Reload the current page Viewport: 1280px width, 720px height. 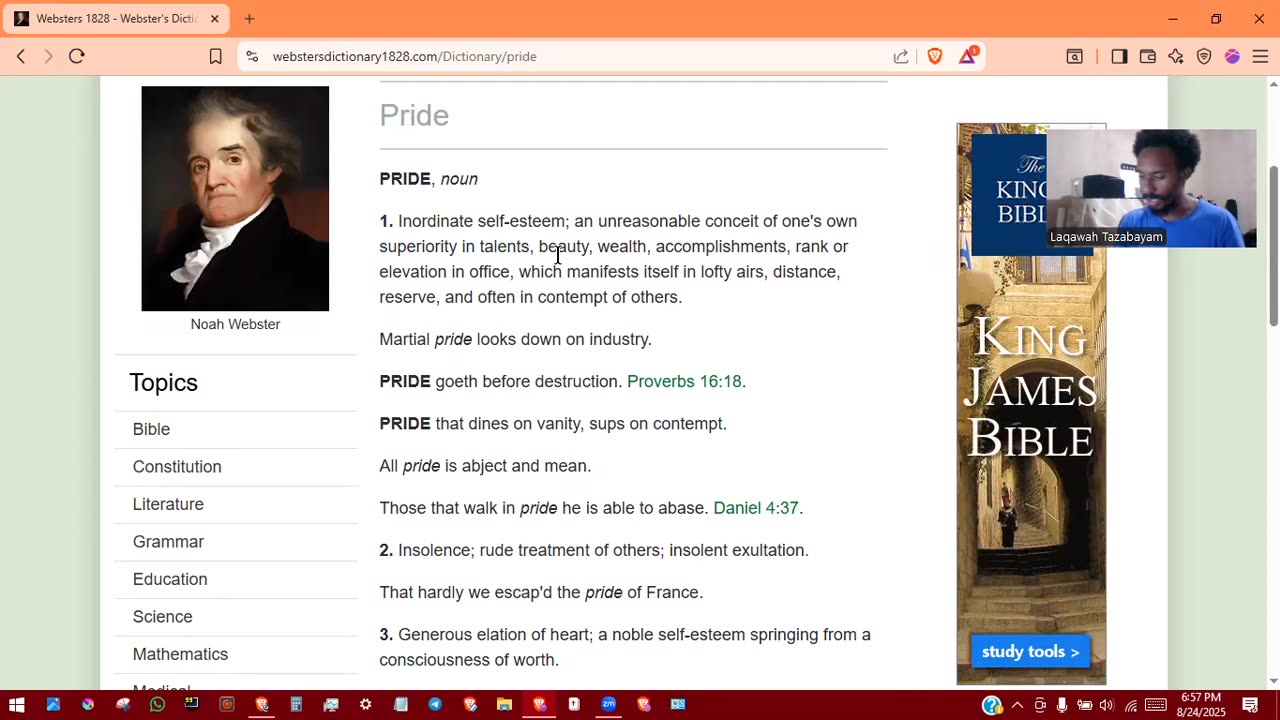click(76, 57)
